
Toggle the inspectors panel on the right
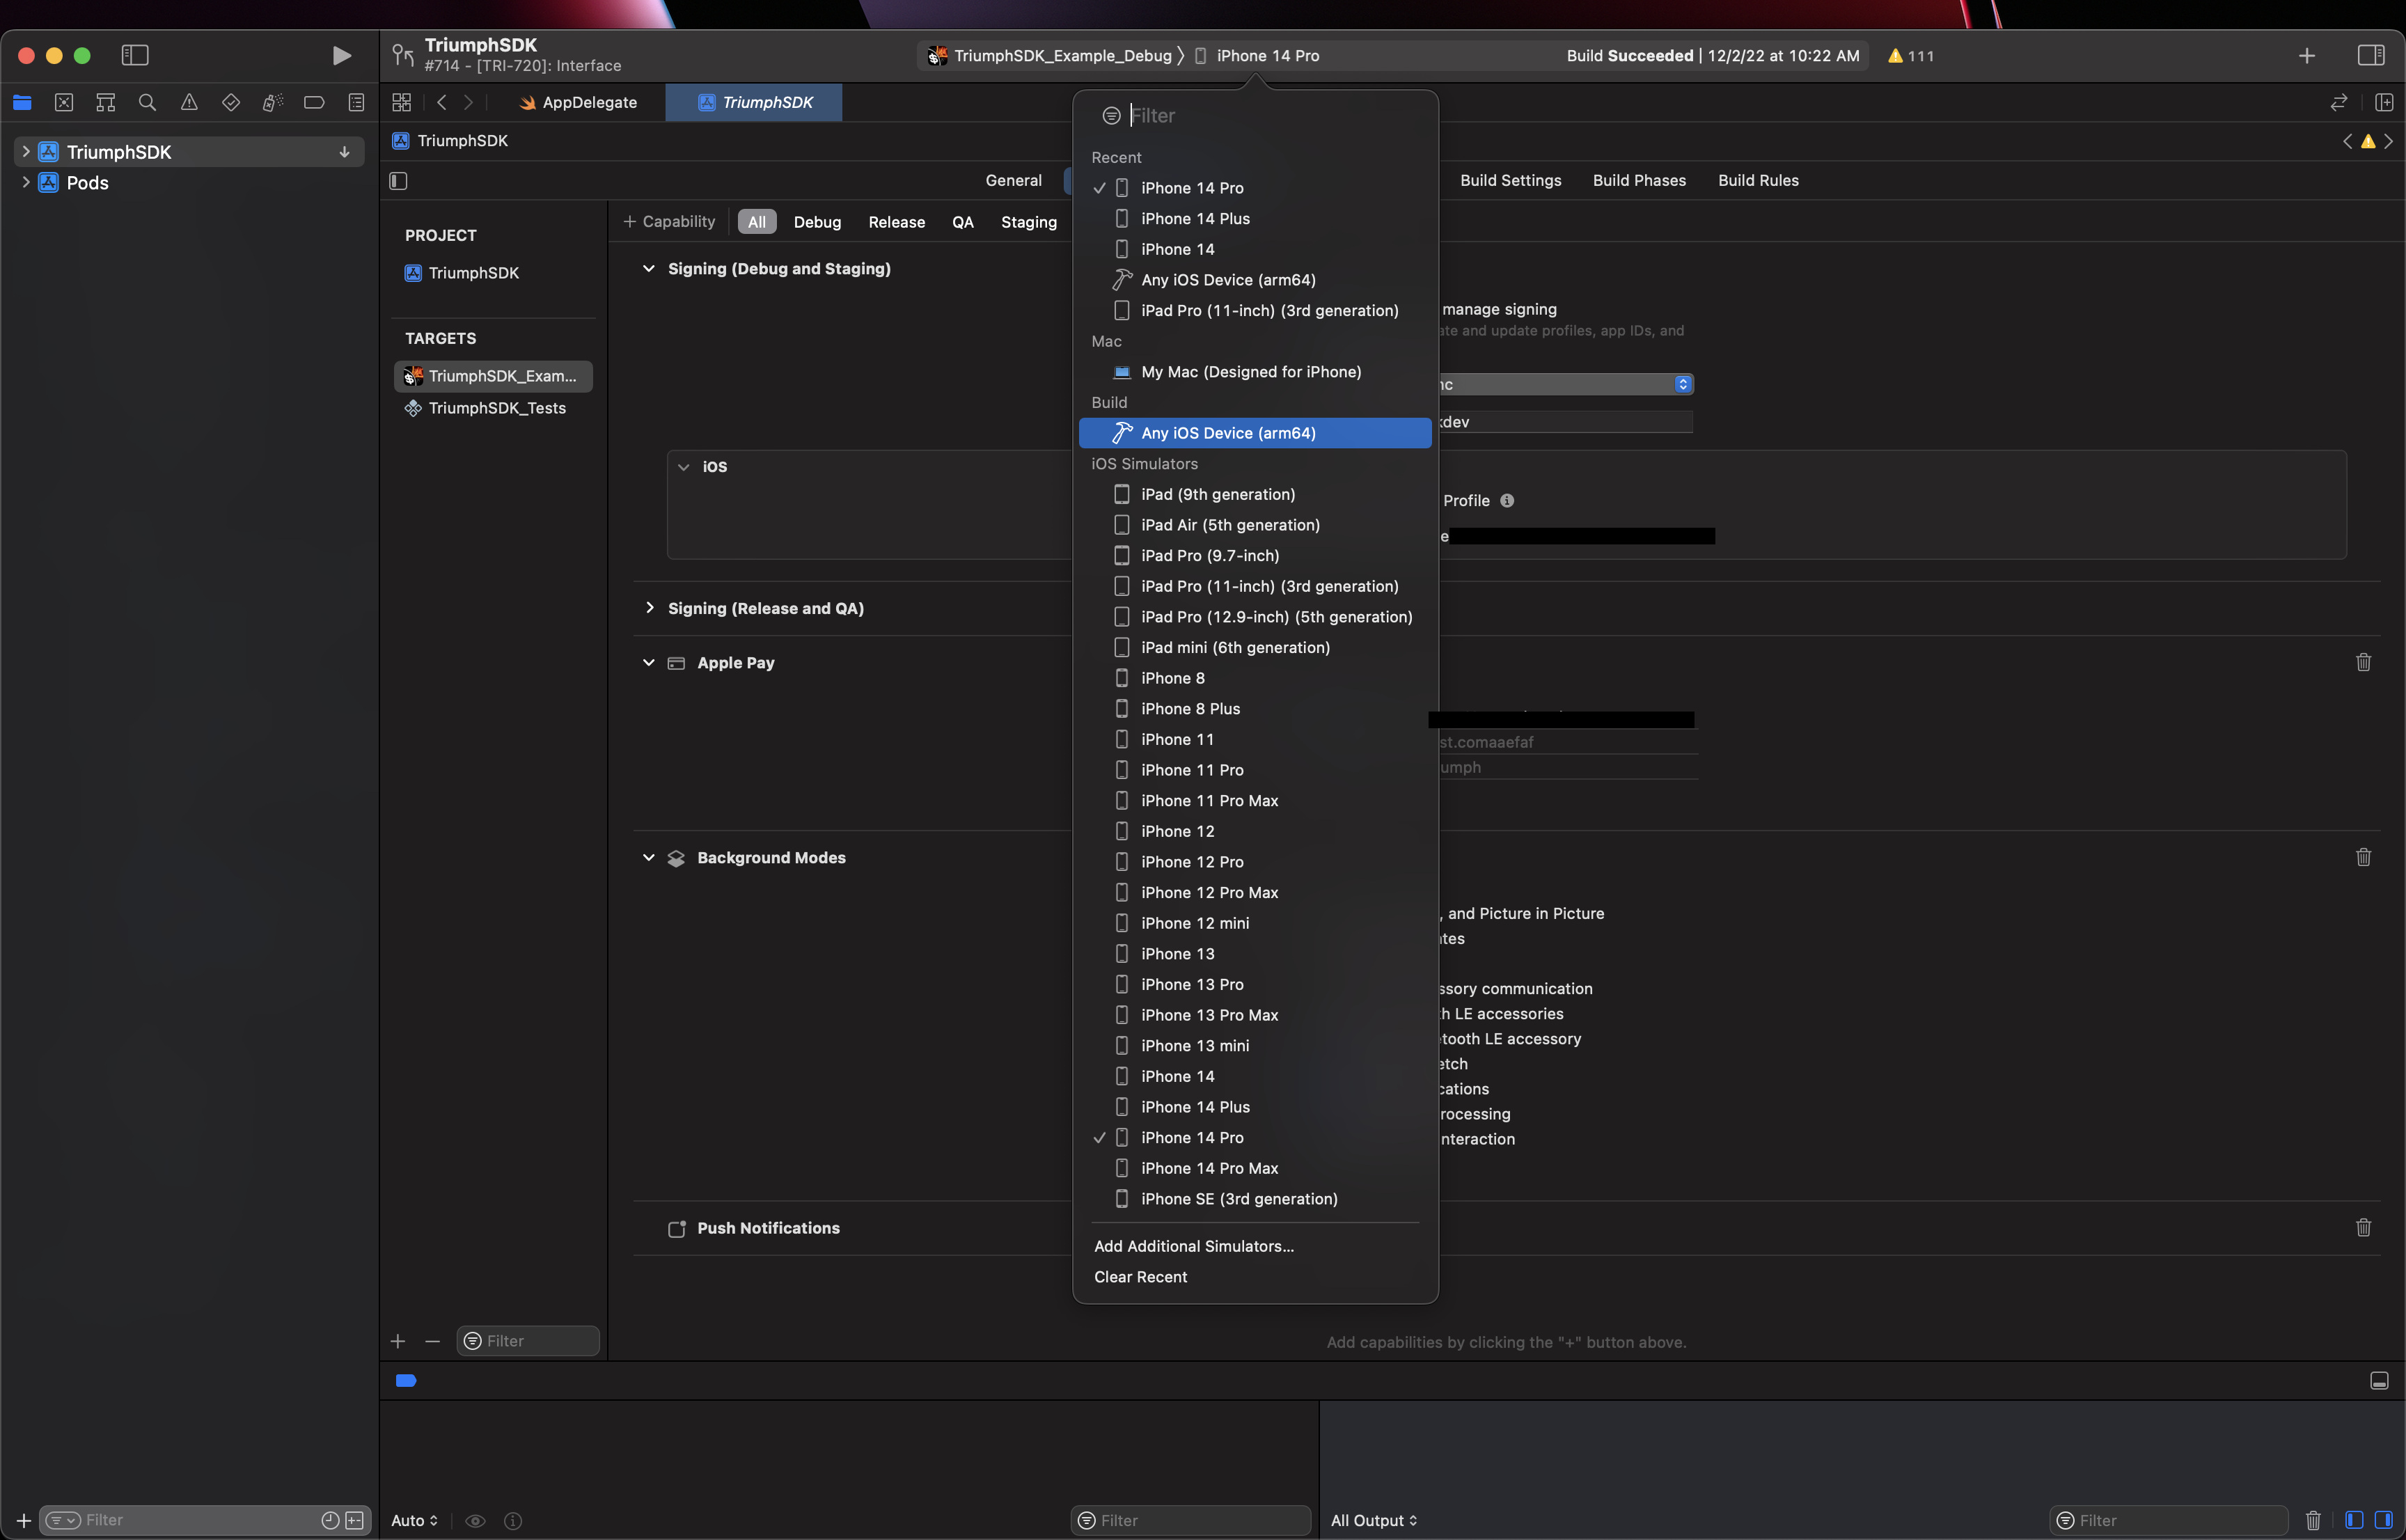[x=2371, y=55]
